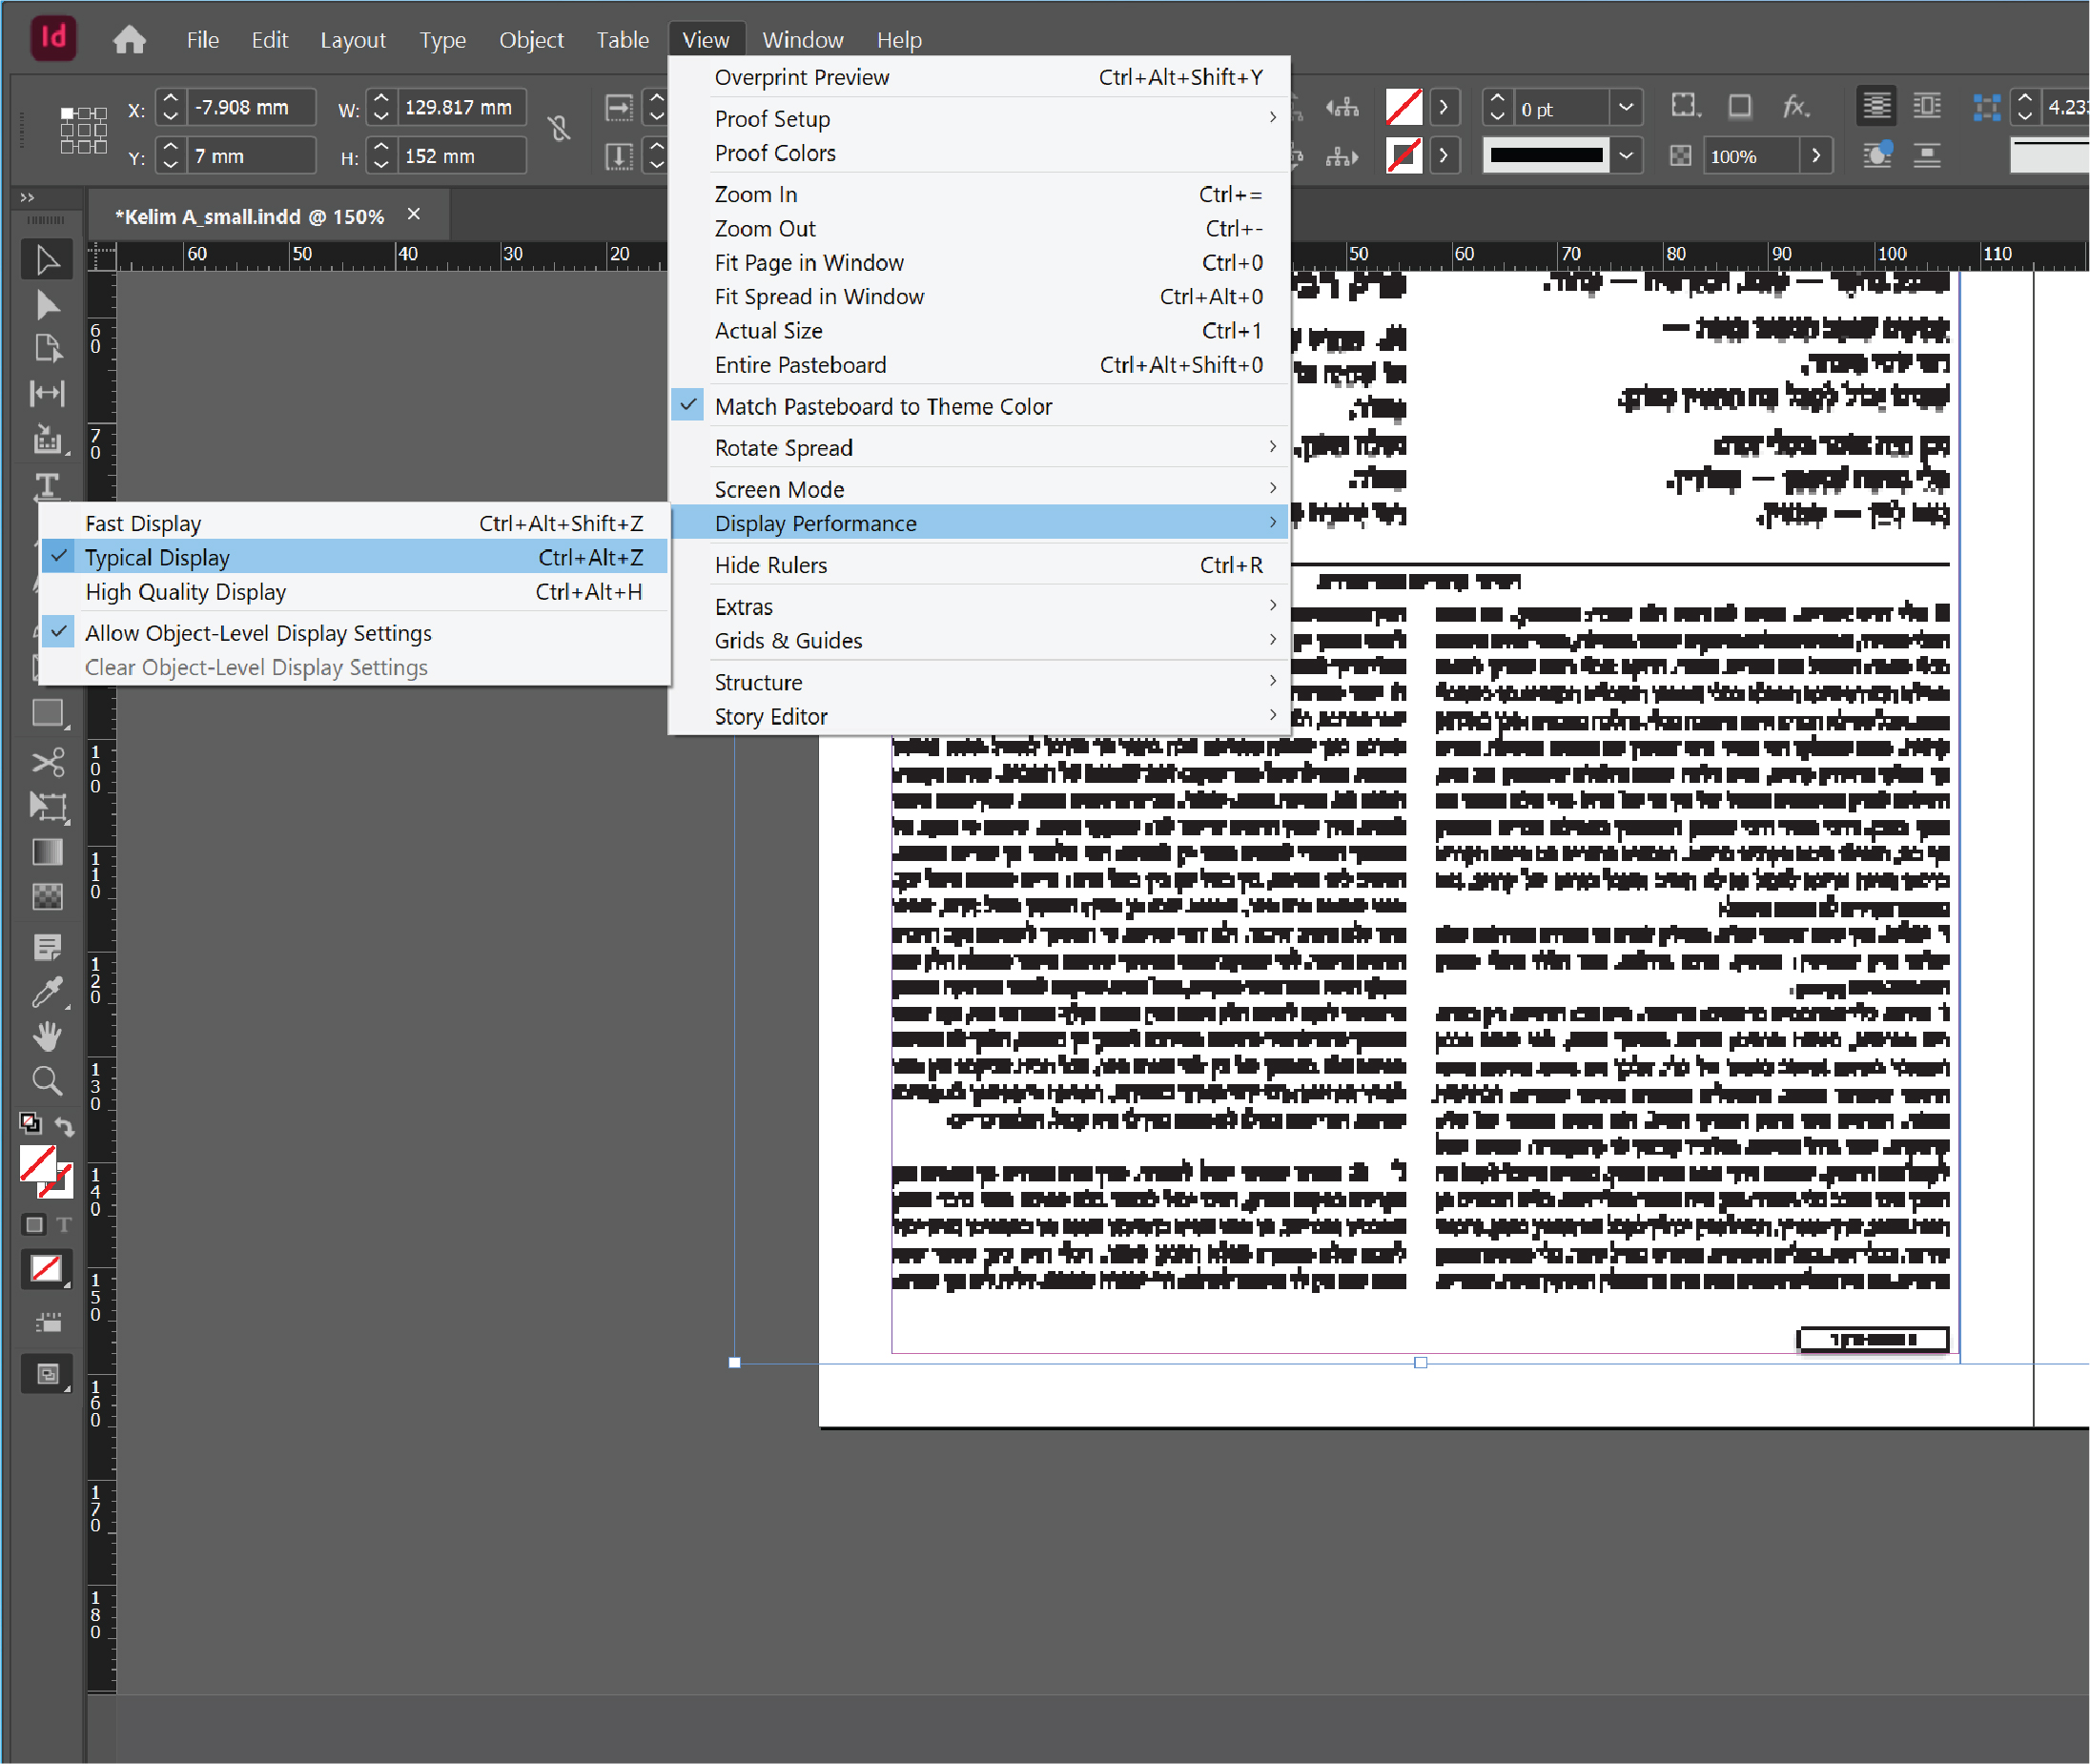Click the Home icon
The width and height of the screenshot is (2090, 1764).
(129, 40)
